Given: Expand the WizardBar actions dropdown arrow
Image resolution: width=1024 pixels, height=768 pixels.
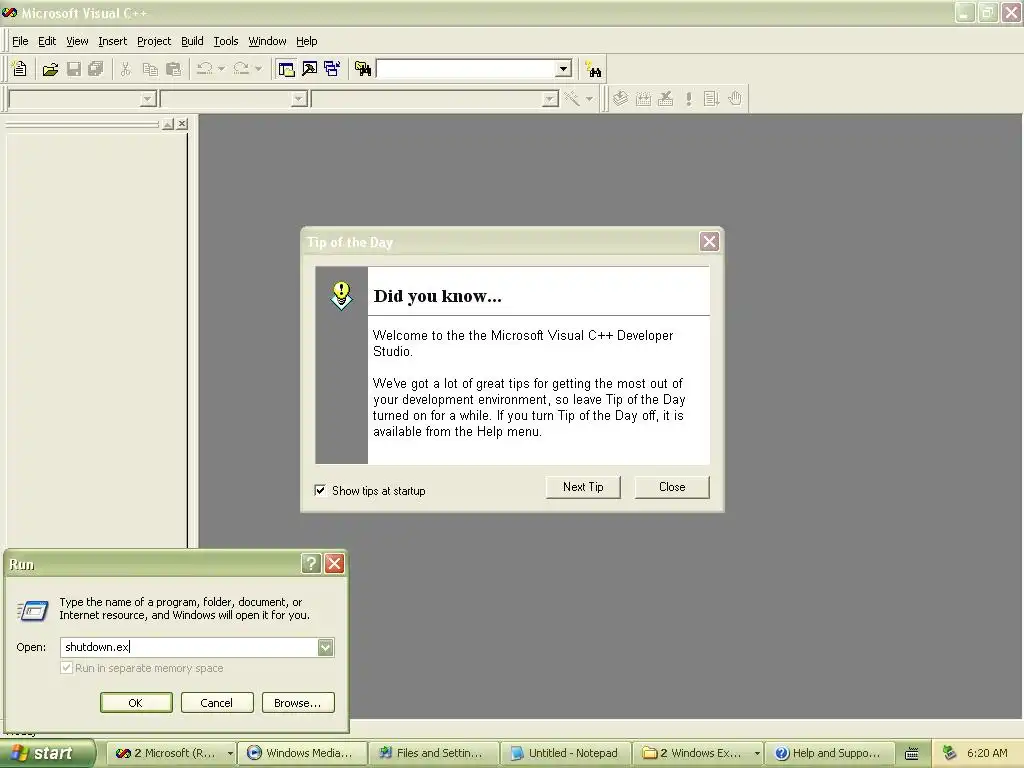Looking at the screenshot, I should (x=589, y=99).
